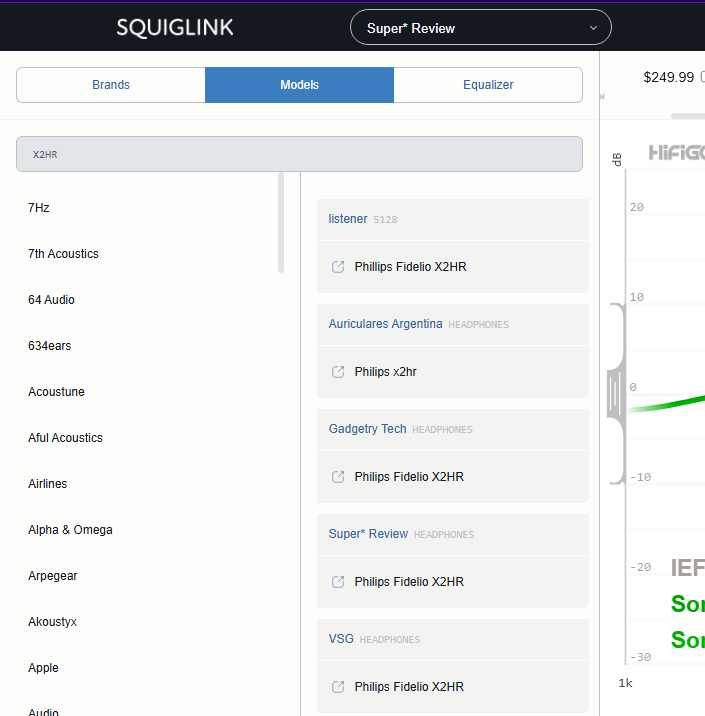Click the brand list scrollbar thumb
This screenshot has width=705, height=716.
click(281, 223)
